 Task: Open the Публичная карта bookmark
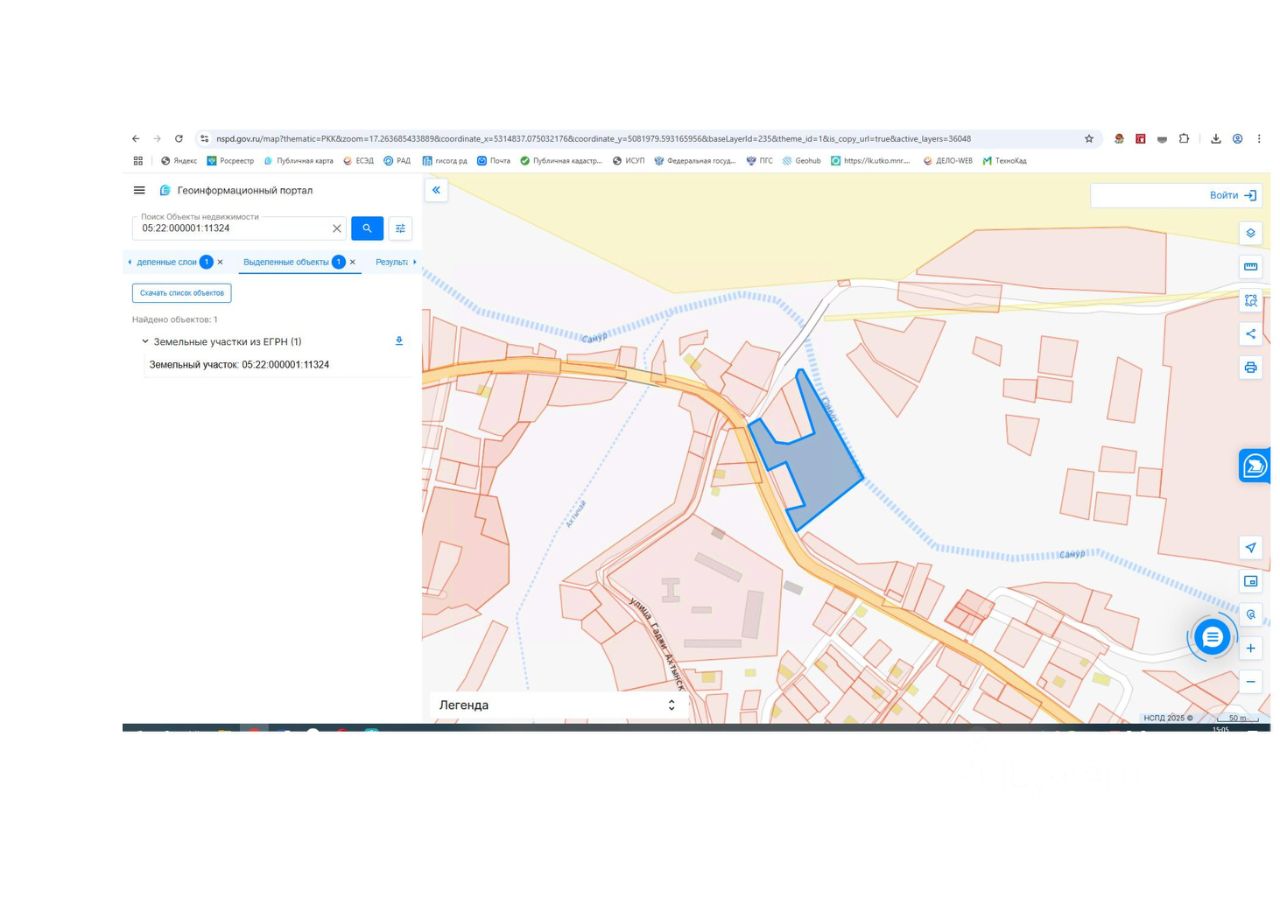click(x=298, y=160)
